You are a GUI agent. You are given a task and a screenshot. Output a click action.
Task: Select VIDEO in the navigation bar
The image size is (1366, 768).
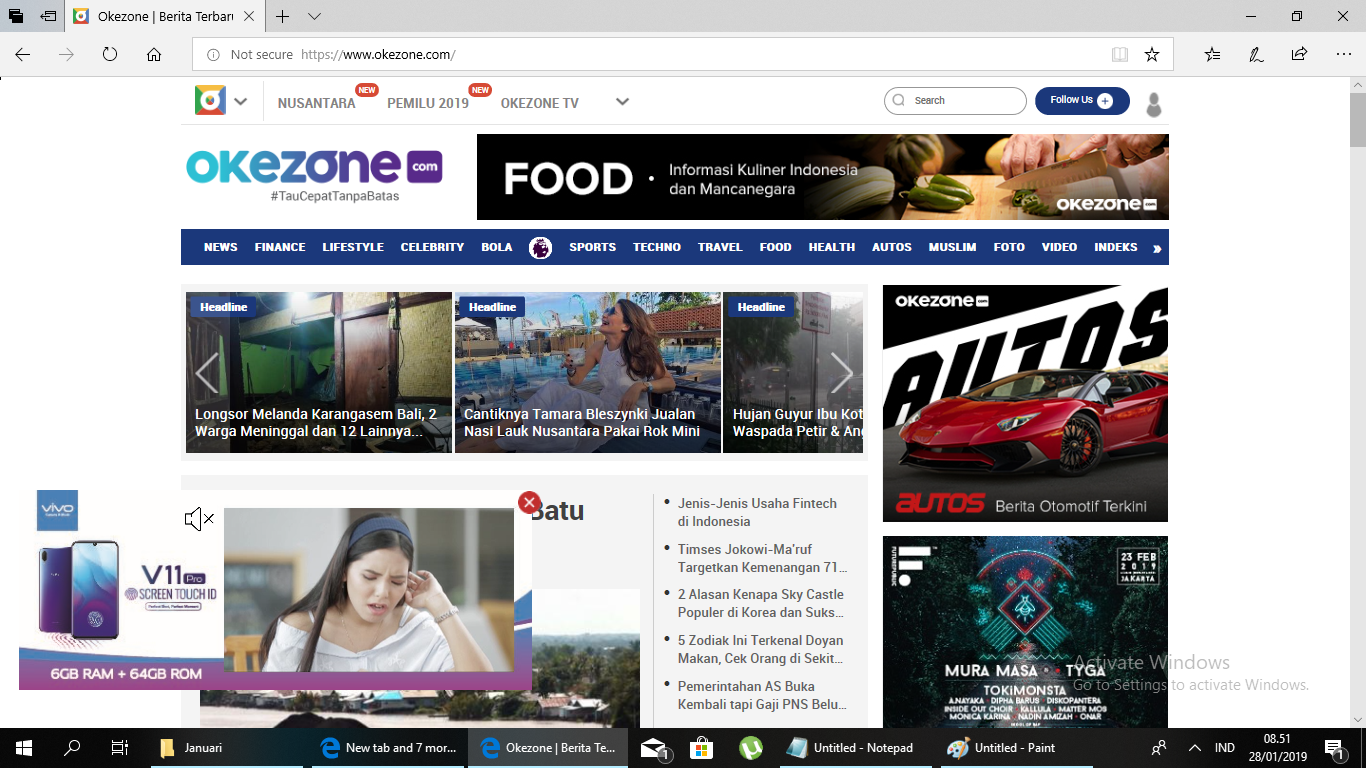pos(1059,247)
